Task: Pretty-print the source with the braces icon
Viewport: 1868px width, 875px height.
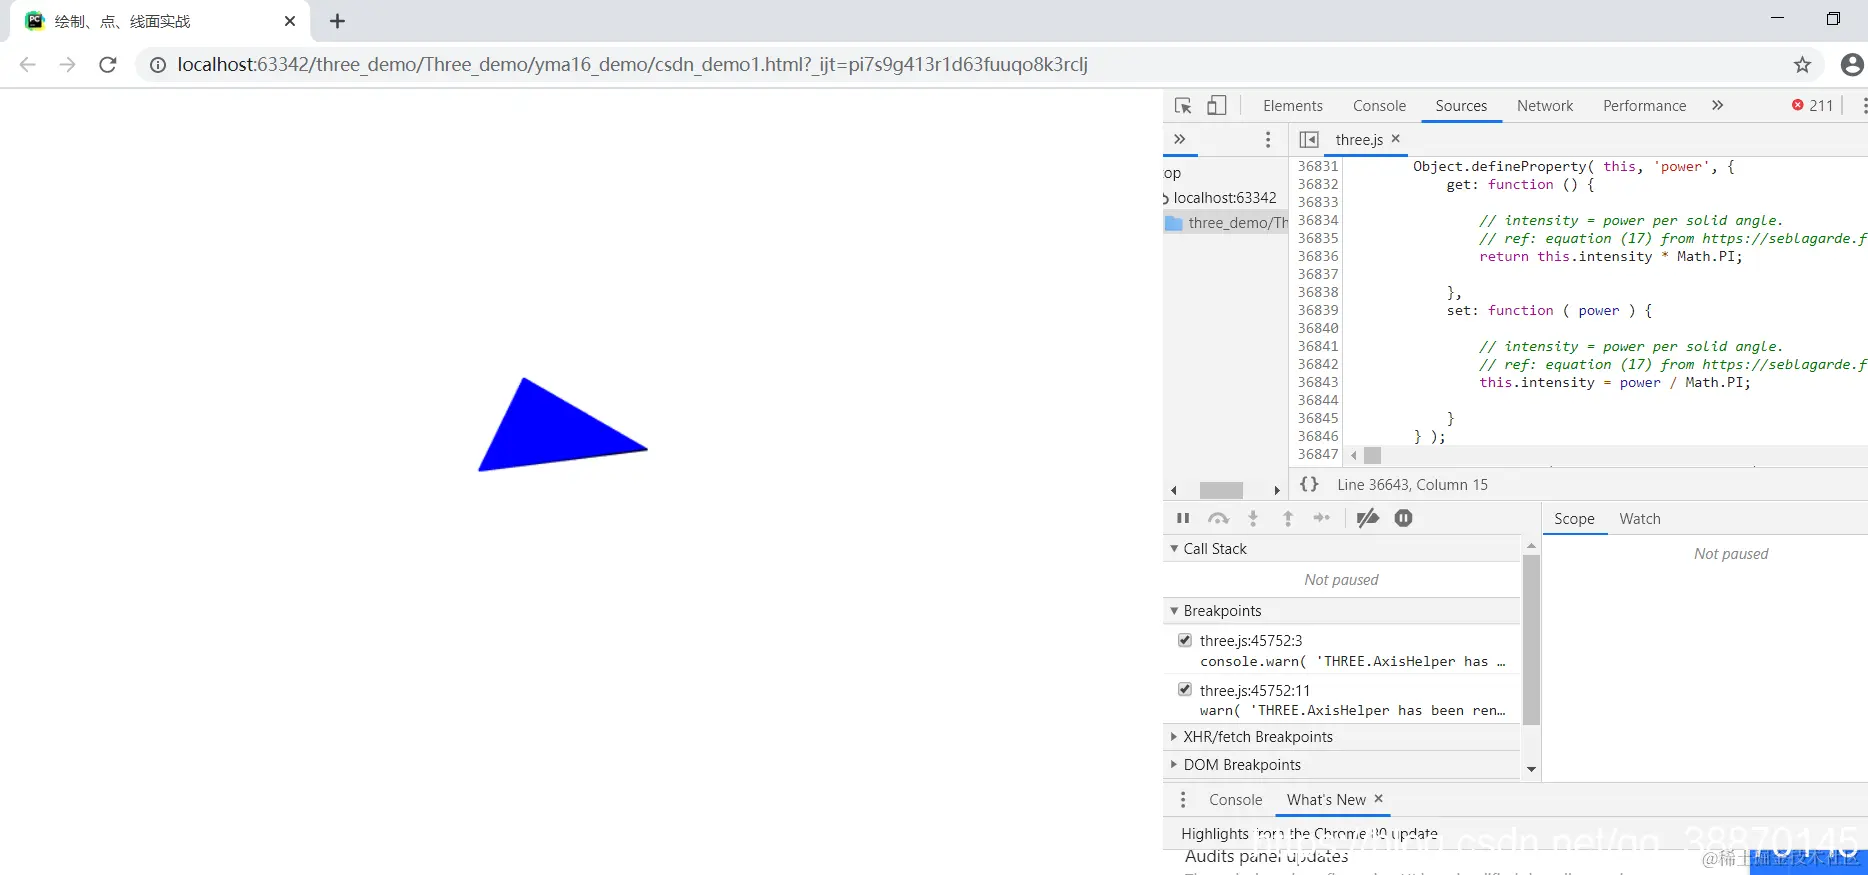Action: point(1309,484)
